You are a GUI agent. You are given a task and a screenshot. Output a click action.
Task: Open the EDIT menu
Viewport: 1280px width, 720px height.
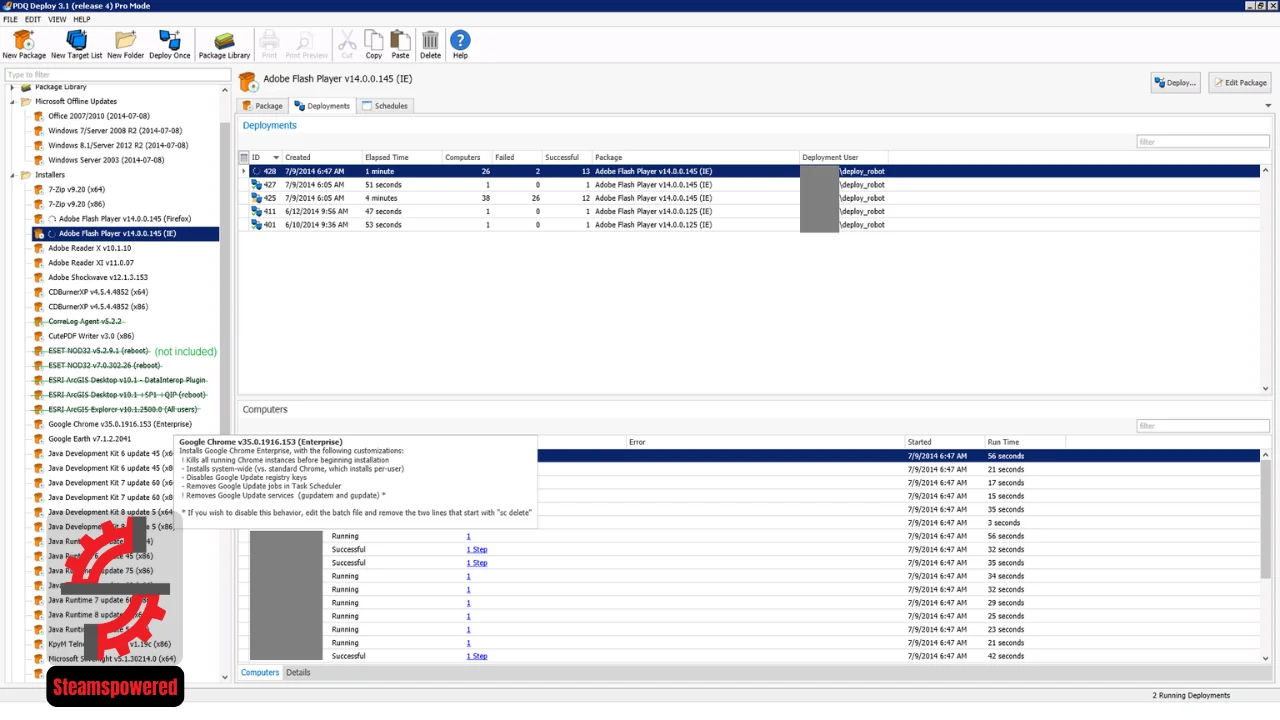(x=33, y=19)
